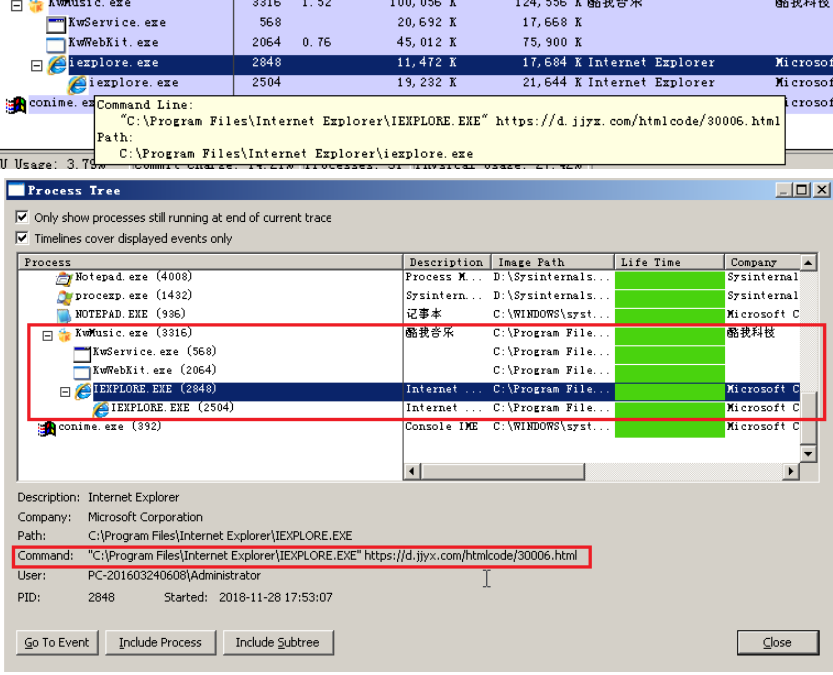Image resolution: width=833 pixels, height=675 pixels.
Task: Toggle Only show processes still running checkbox
Action: point(22,217)
